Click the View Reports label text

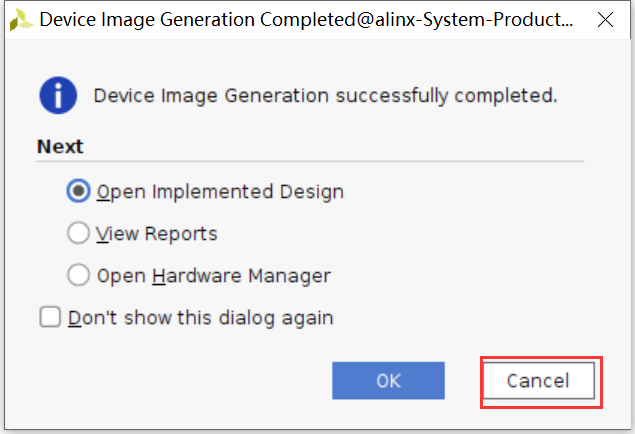(x=157, y=234)
